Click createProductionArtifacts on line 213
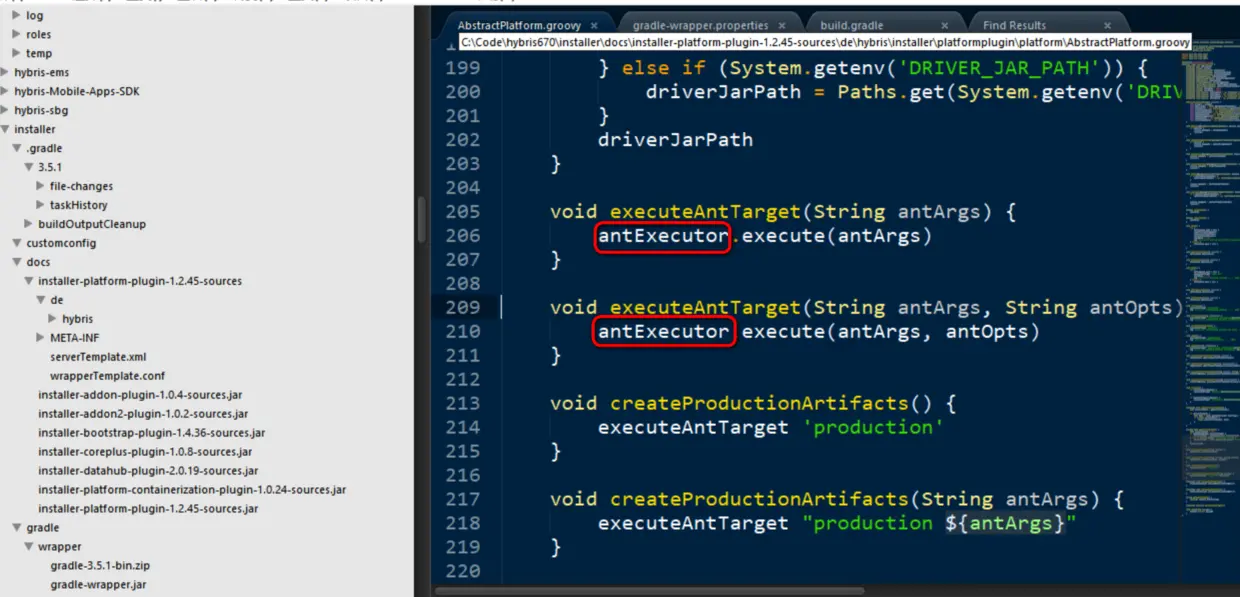The image size is (1240, 597). coord(759,404)
